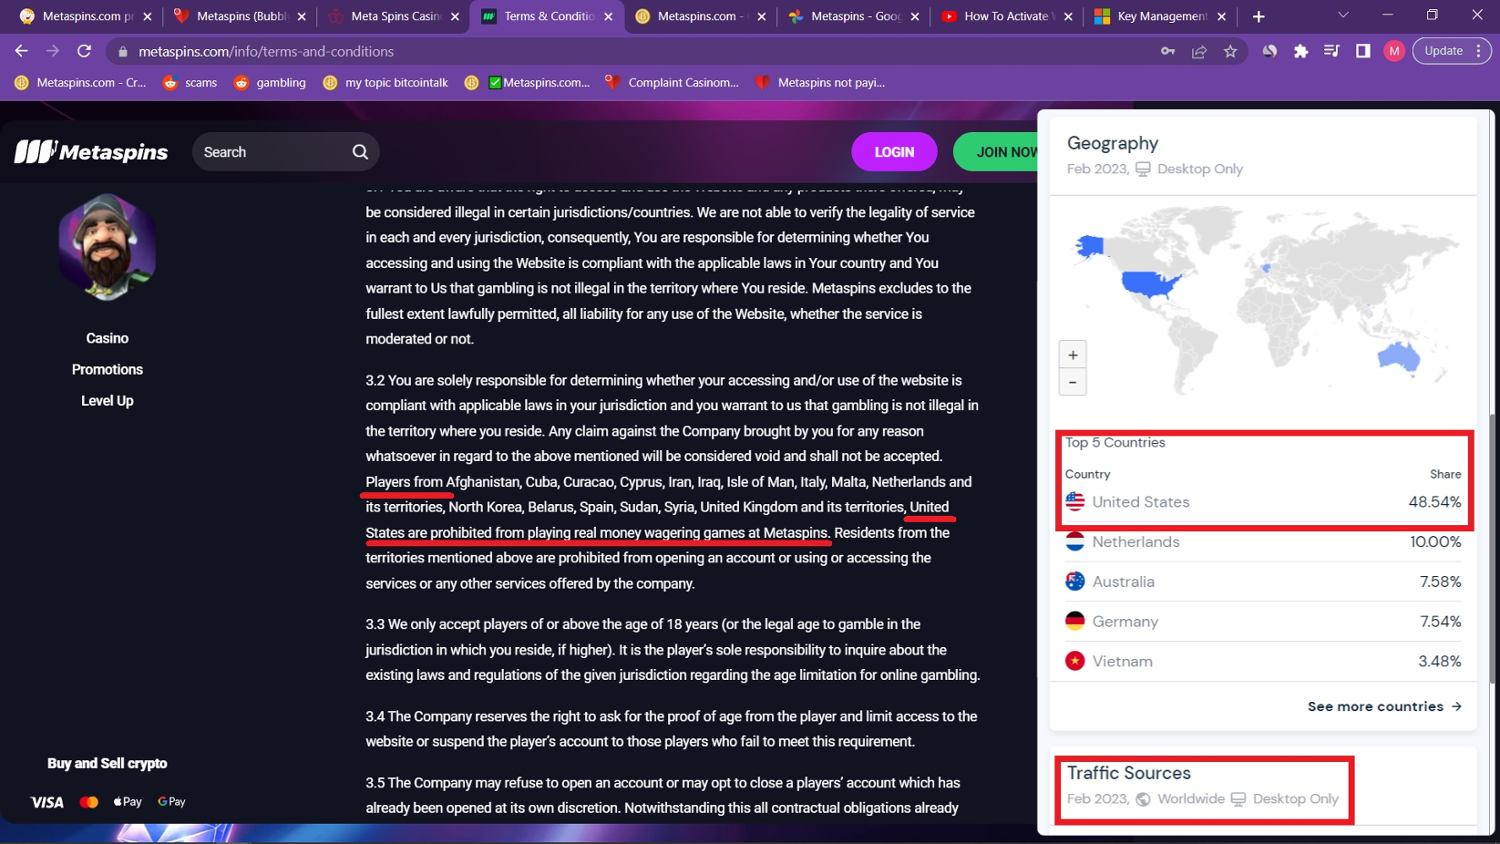This screenshot has height=844, width=1500.
Task: Open See more countries link
Action: 1384,706
